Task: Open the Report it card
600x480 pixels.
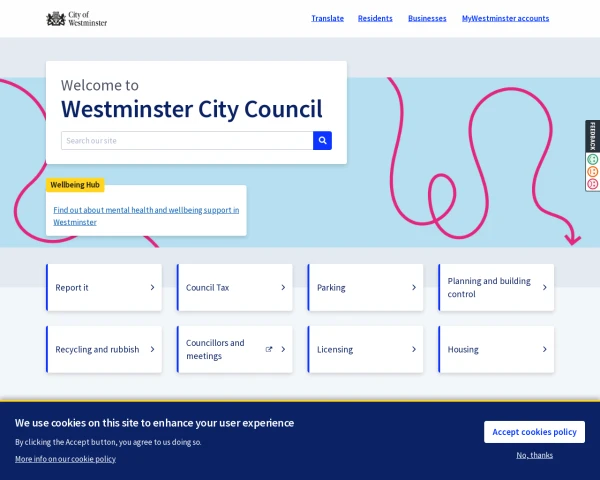Action: [104, 287]
